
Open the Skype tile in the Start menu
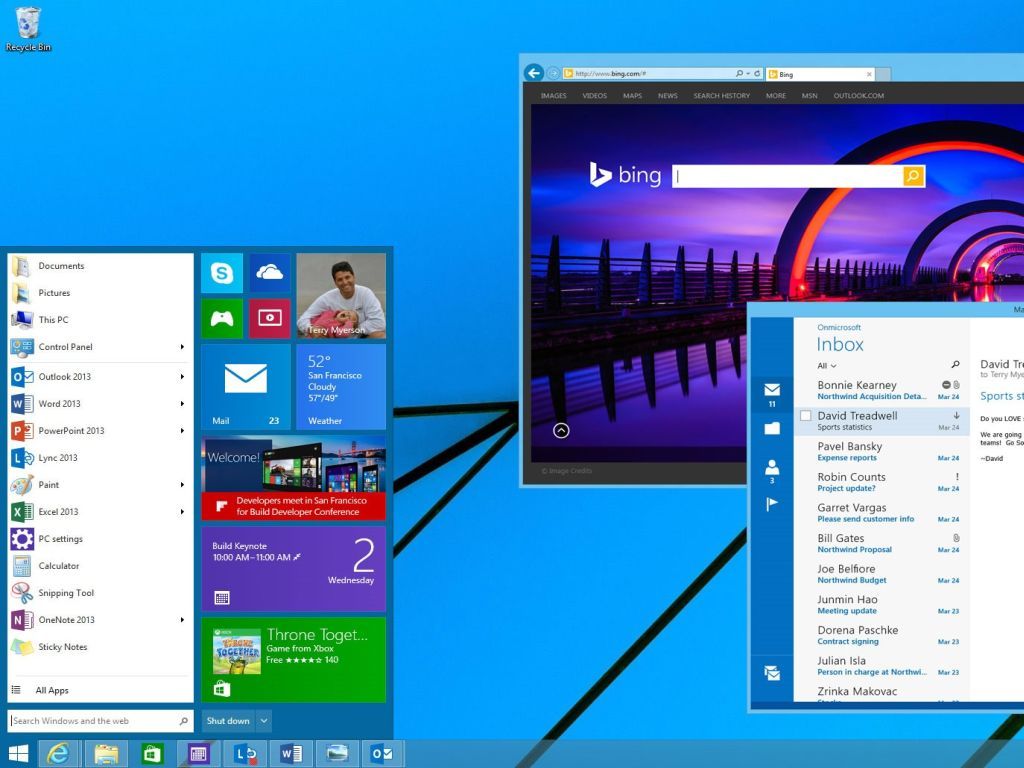(x=221, y=271)
